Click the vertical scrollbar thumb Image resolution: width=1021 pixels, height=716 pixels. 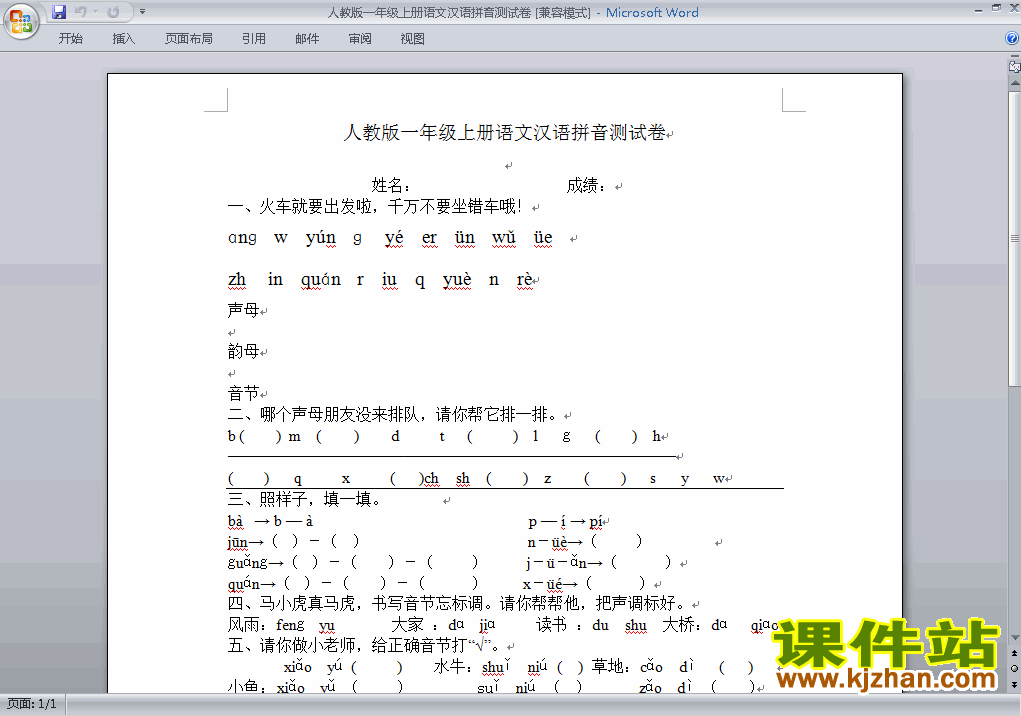(x=1014, y=239)
